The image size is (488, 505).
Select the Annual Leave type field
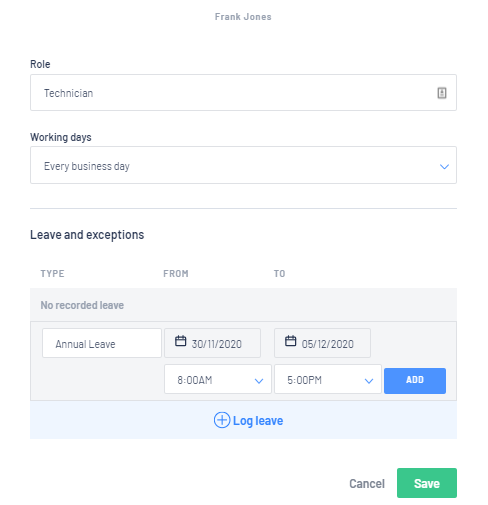[102, 343]
